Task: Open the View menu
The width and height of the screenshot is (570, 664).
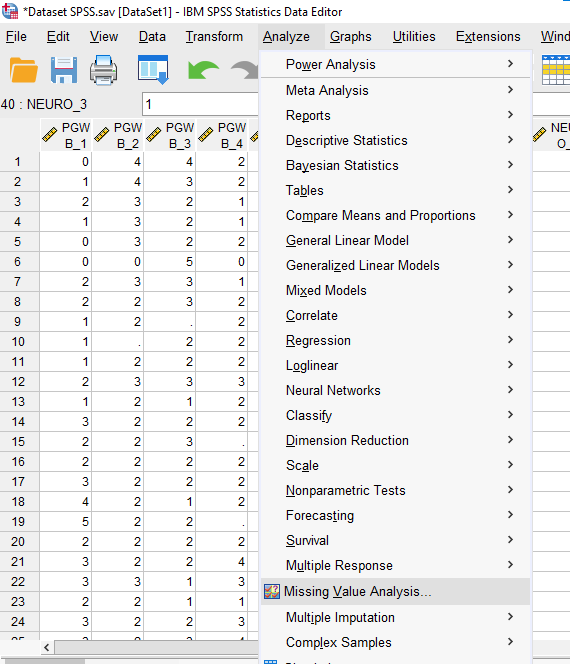Action: pyautogui.click(x=104, y=37)
